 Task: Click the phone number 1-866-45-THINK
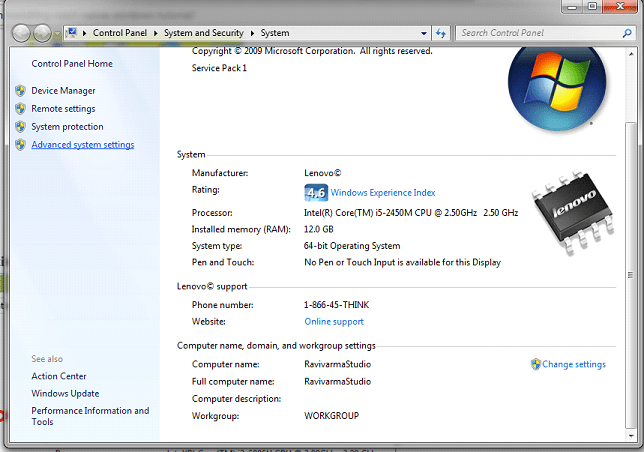point(336,305)
